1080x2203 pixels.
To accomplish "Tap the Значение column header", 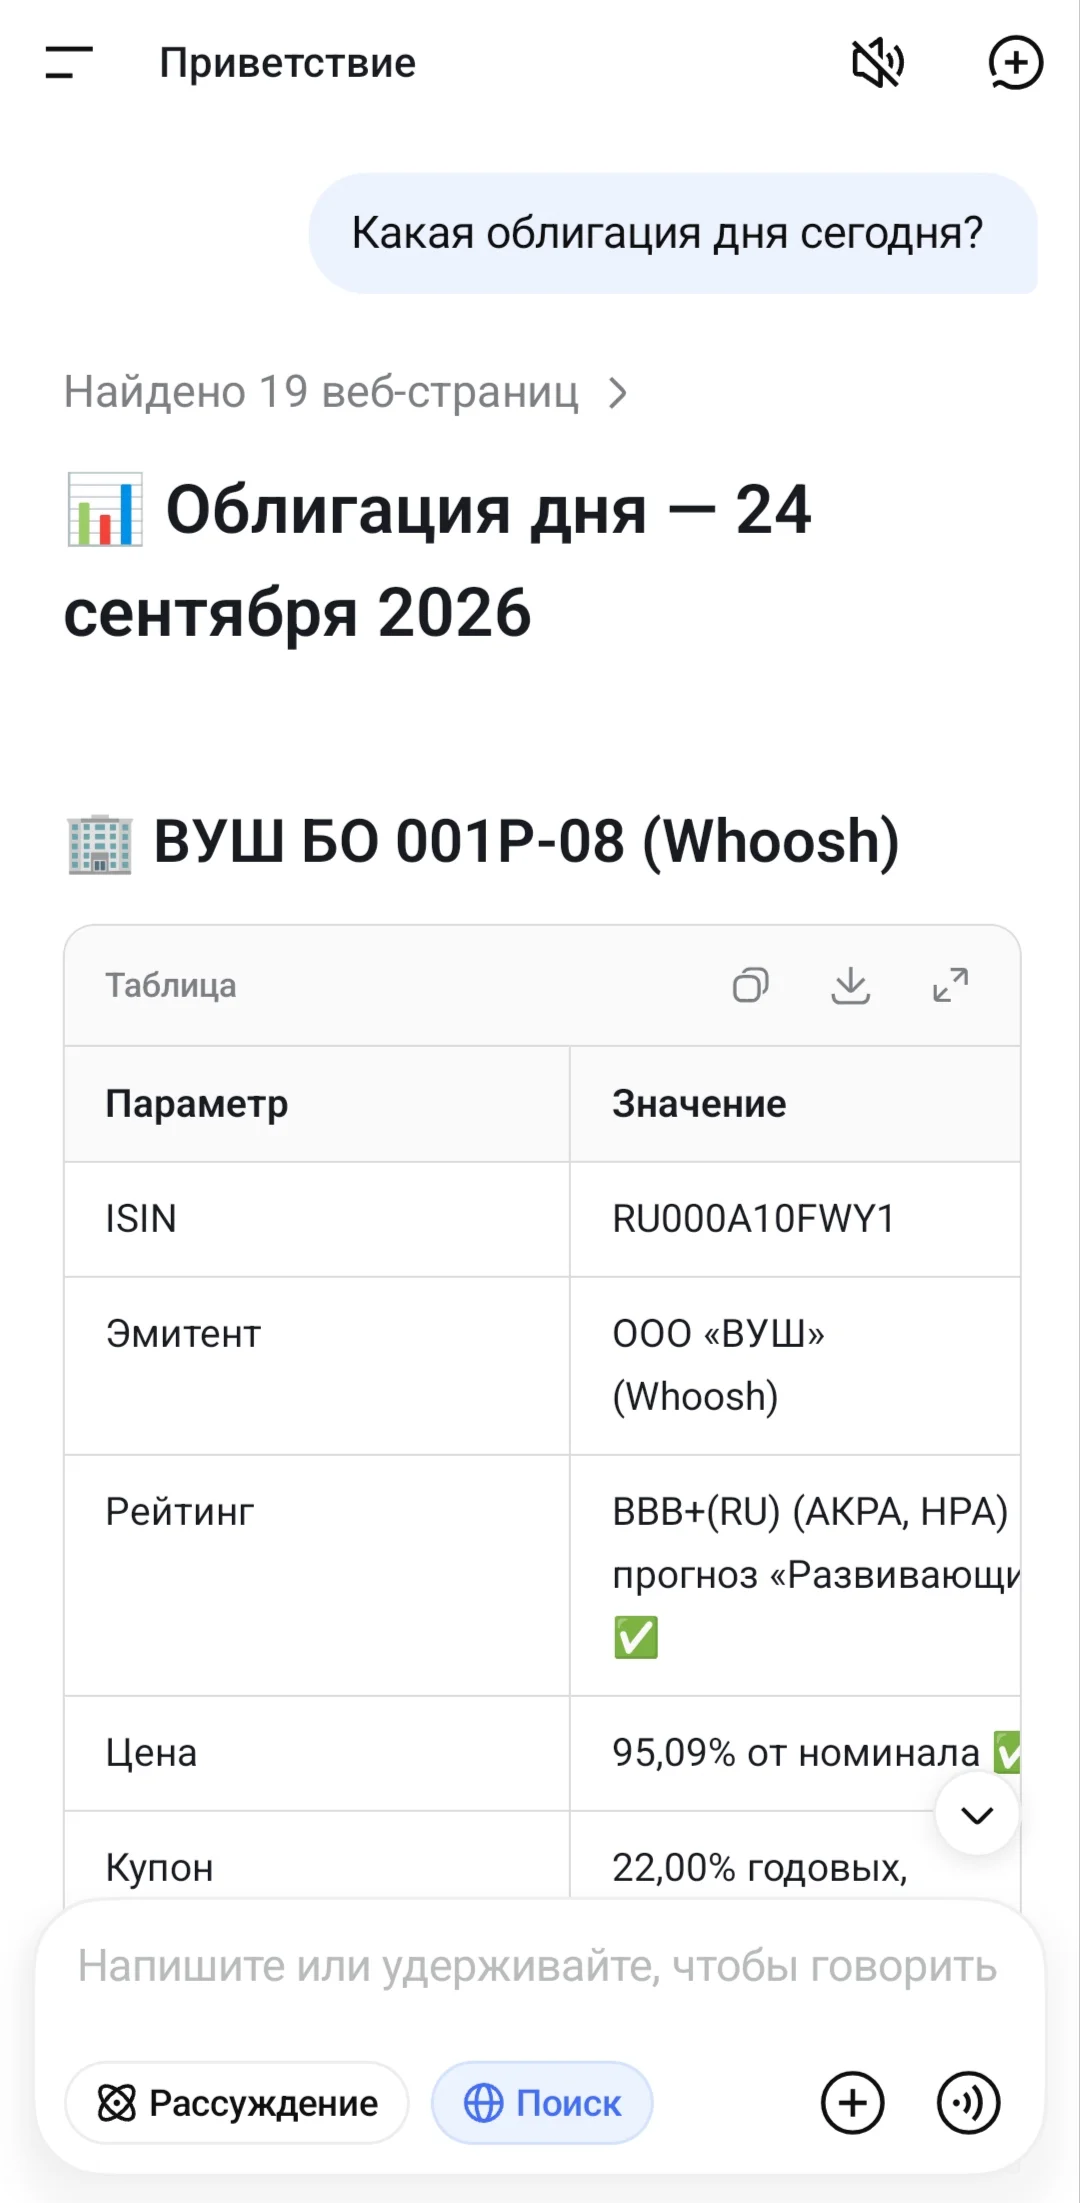I will click(x=699, y=1104).
